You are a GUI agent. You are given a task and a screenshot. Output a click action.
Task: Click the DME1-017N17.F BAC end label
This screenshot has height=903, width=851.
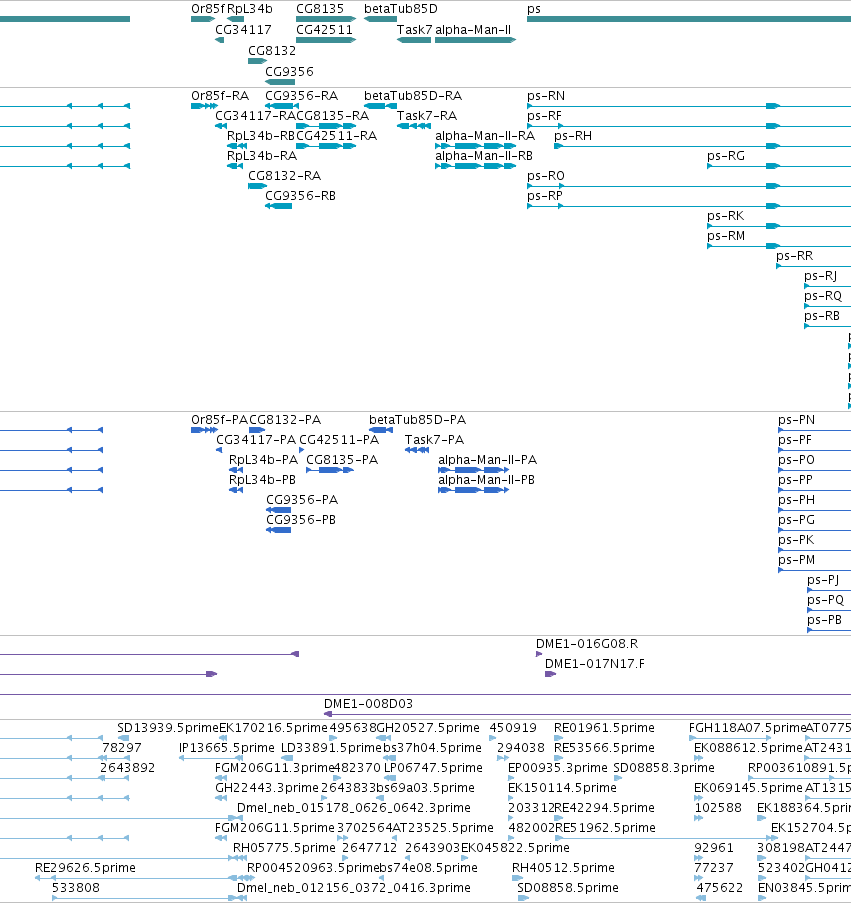point(595,664)
